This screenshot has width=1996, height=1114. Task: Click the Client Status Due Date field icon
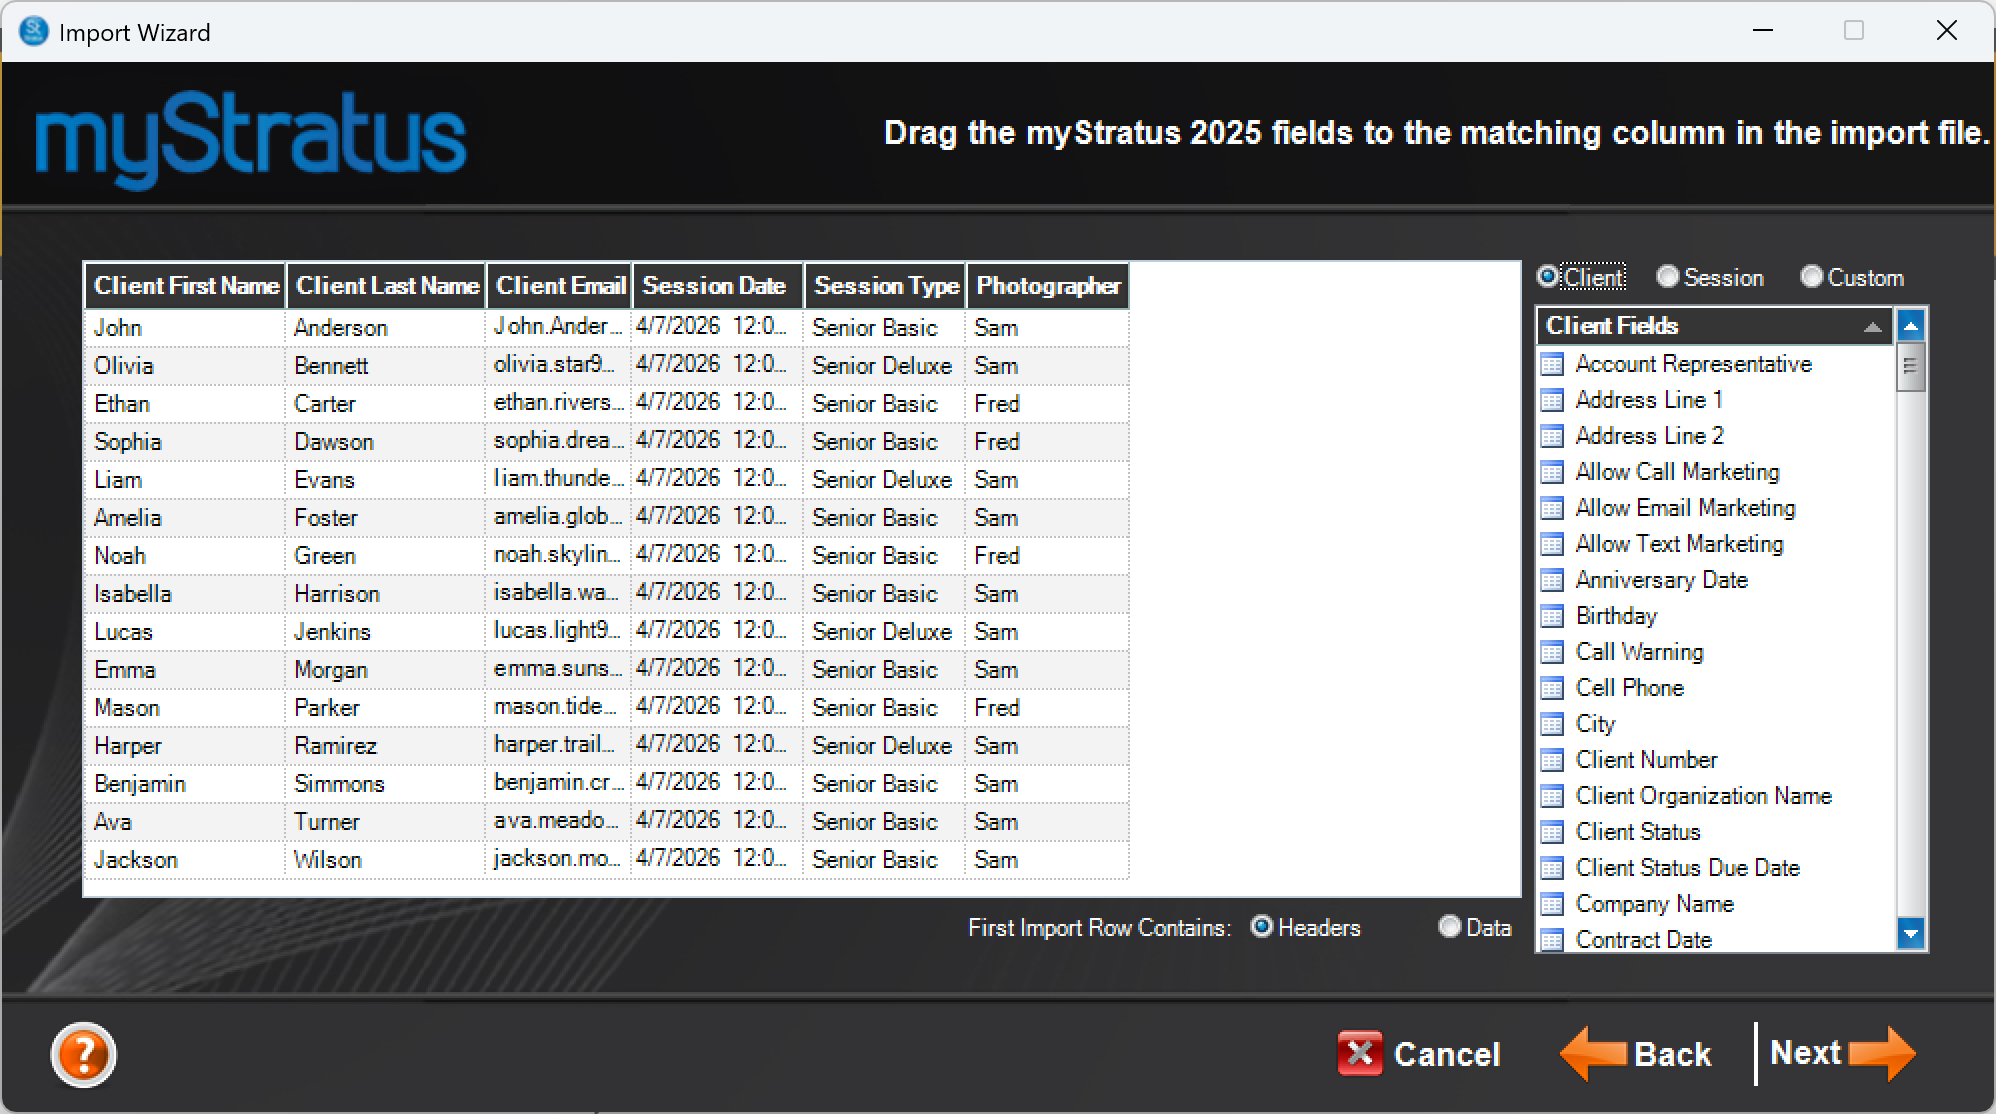(1552, 868)
